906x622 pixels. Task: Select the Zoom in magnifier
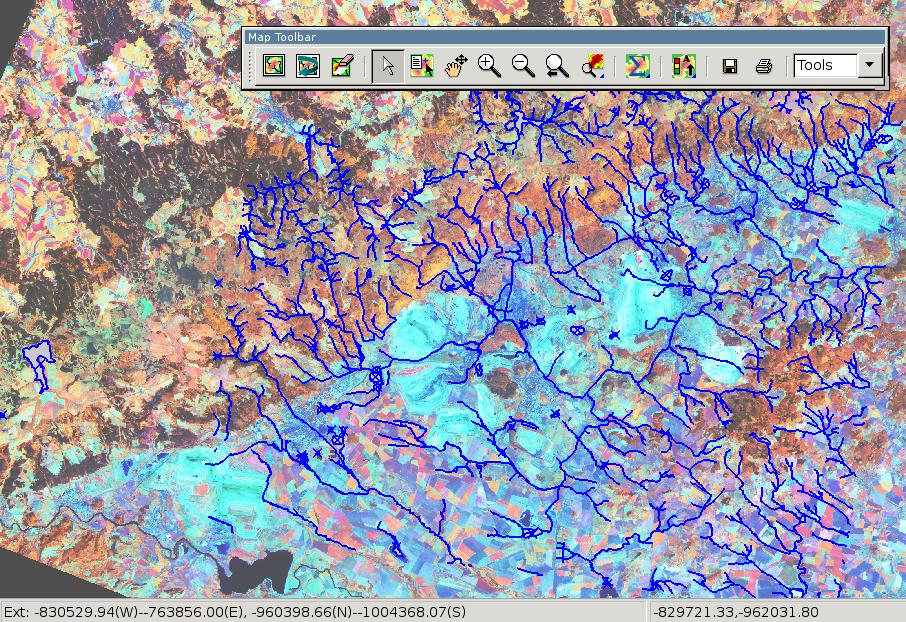489,66
